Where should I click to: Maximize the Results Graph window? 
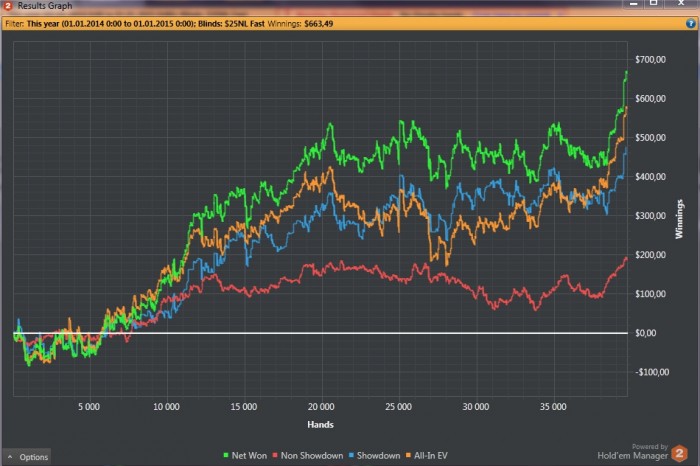654,4
